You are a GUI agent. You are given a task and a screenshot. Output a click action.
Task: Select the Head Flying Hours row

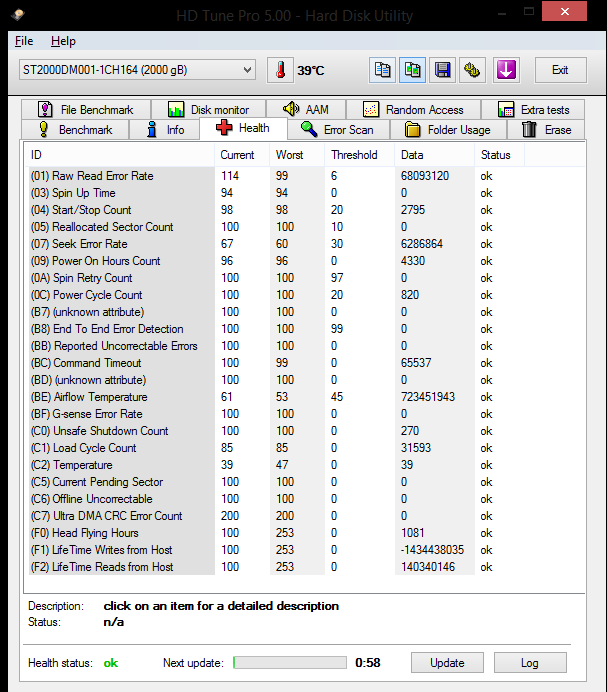[276, 533]
